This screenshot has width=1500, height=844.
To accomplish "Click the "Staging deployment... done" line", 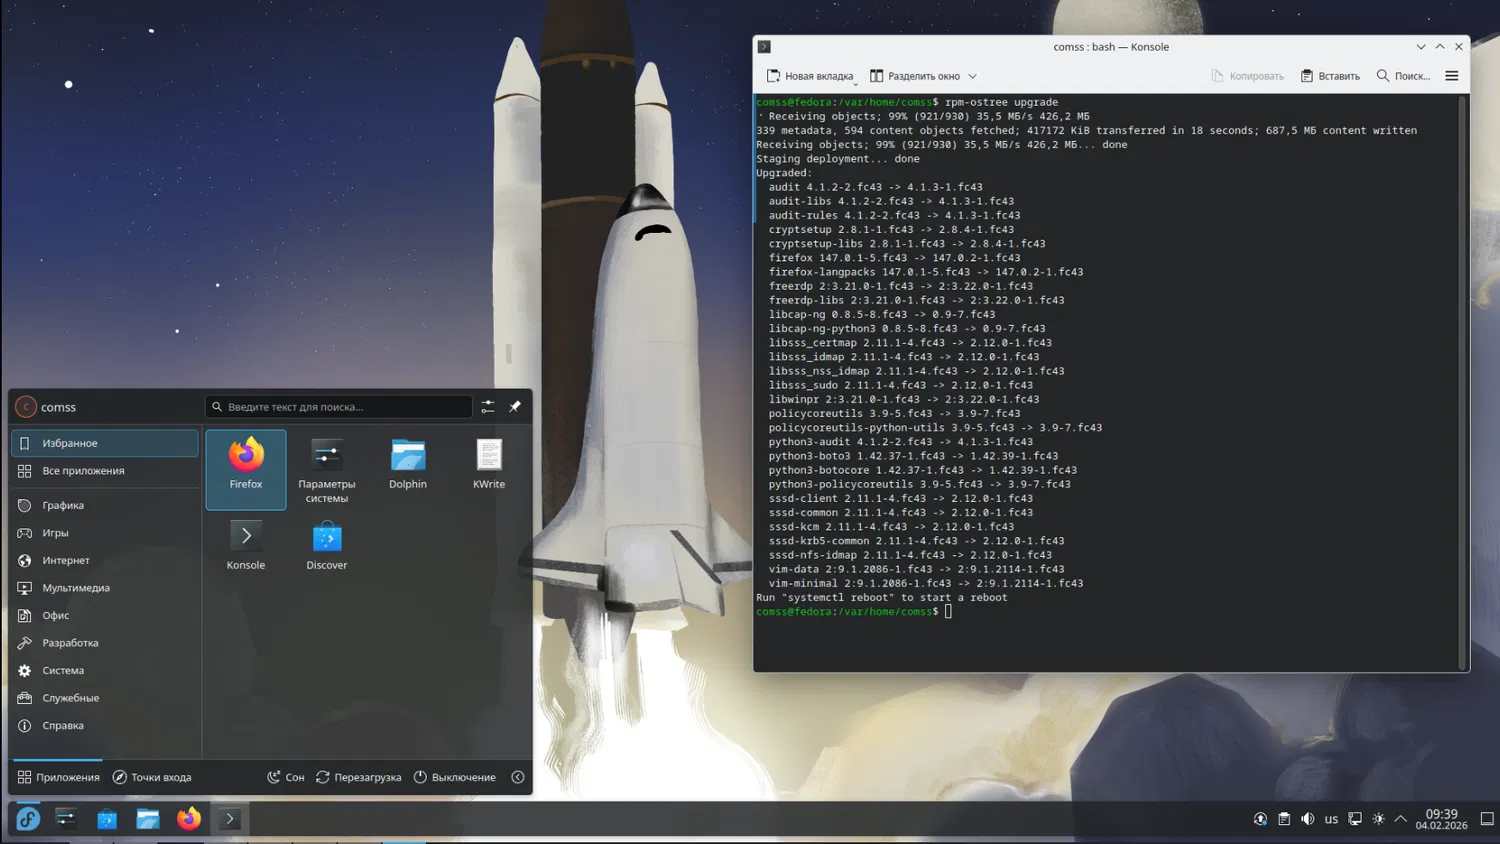I will click(x=838, y=159).
